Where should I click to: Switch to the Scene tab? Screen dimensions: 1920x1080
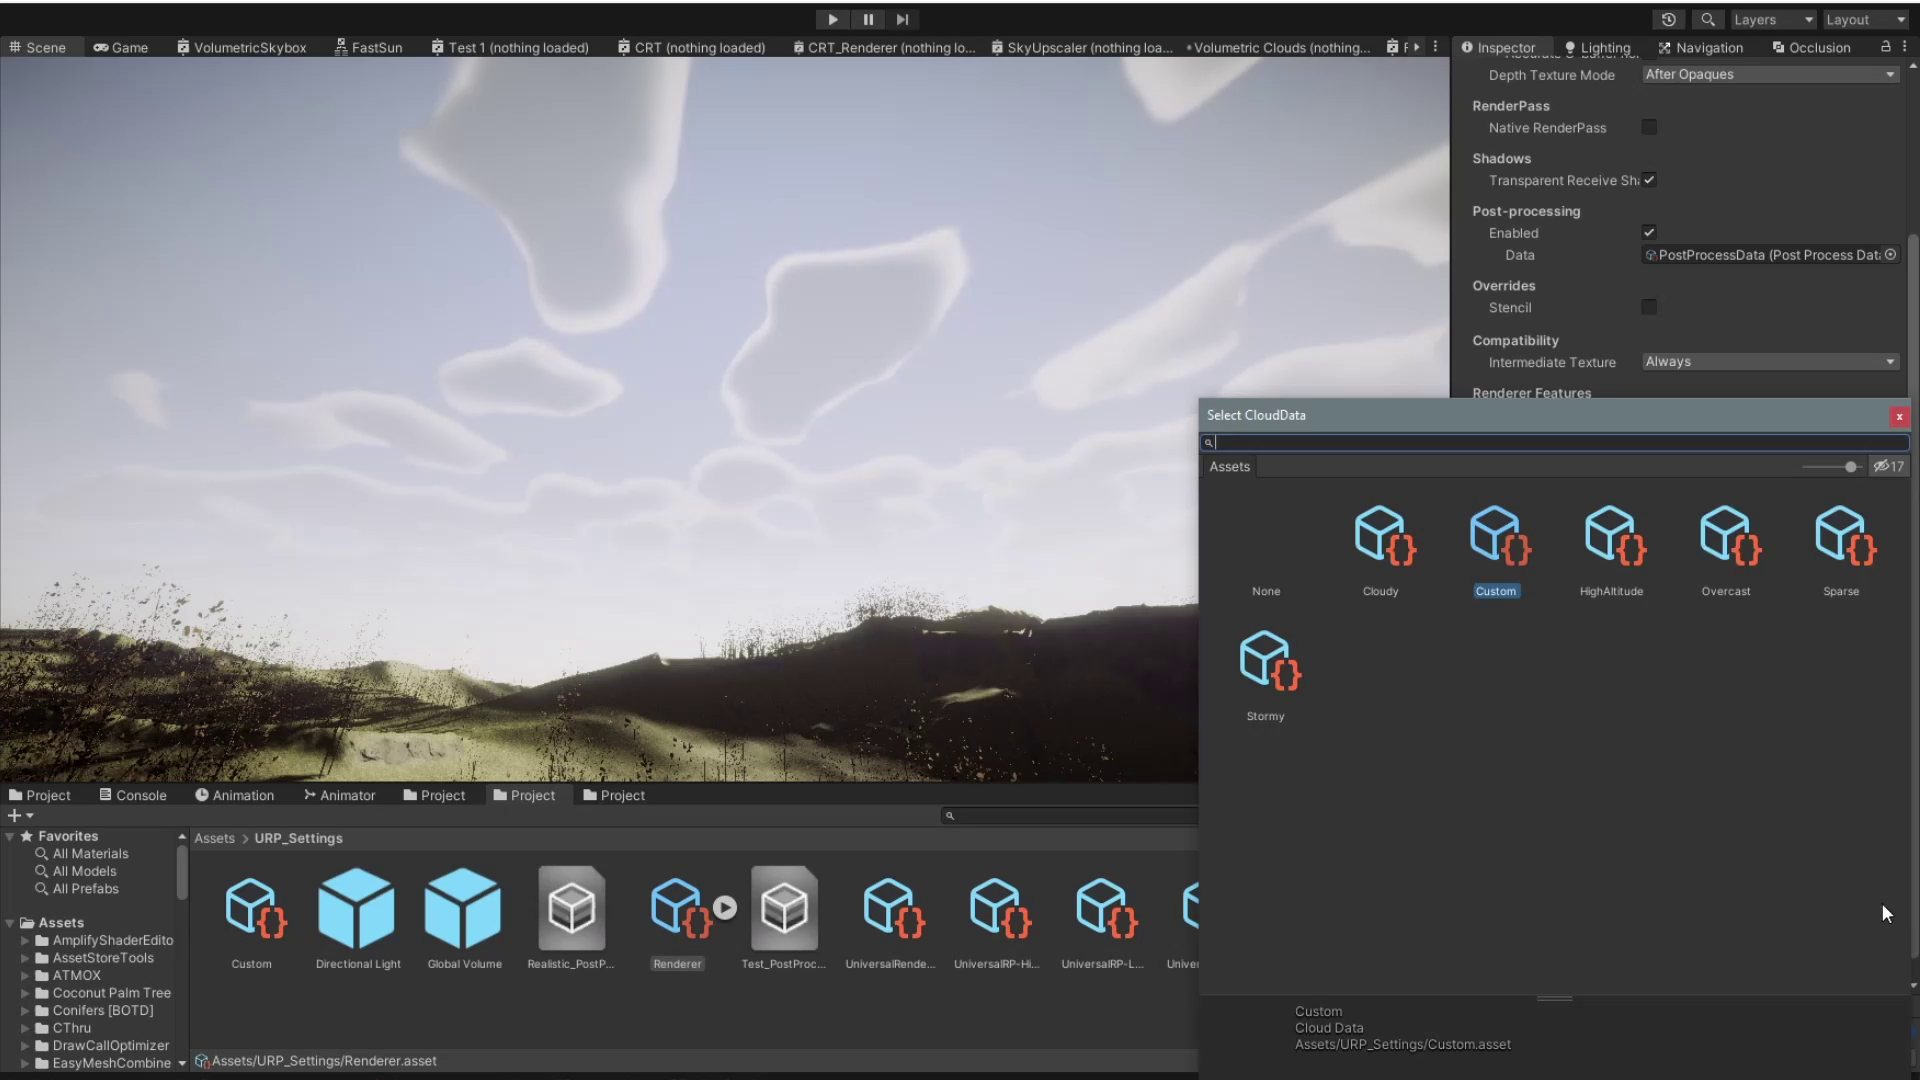point(38,47)
